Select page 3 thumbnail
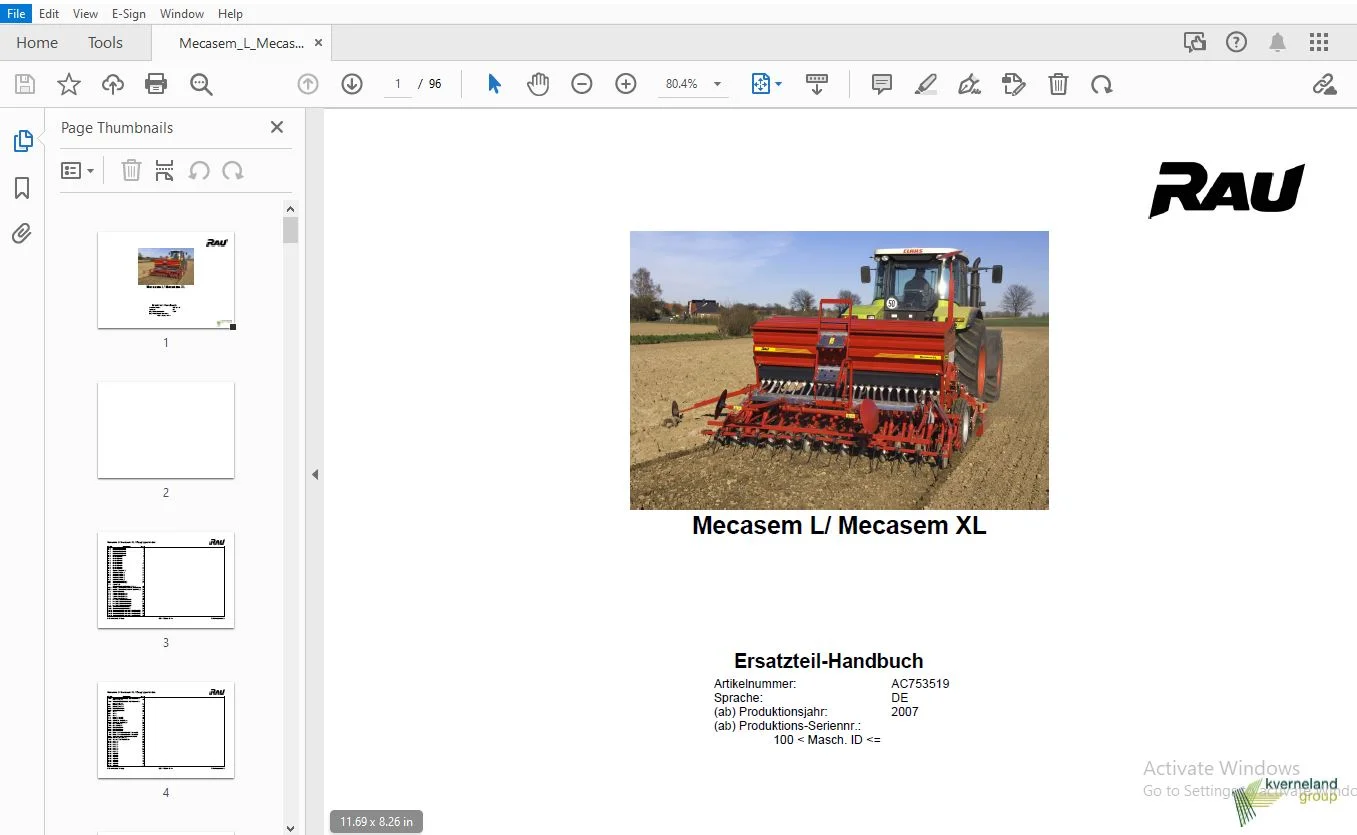The image size is (1357, 835). [x=166, y=580]
